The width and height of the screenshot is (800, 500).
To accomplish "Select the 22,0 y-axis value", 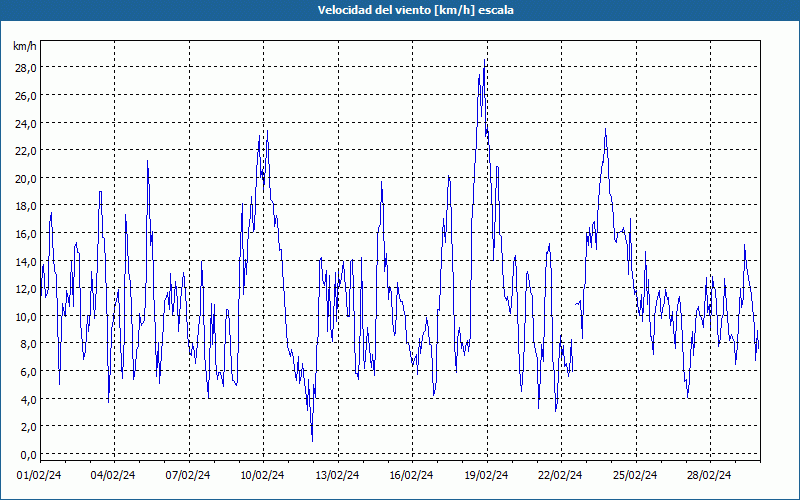I will (26, 151).
